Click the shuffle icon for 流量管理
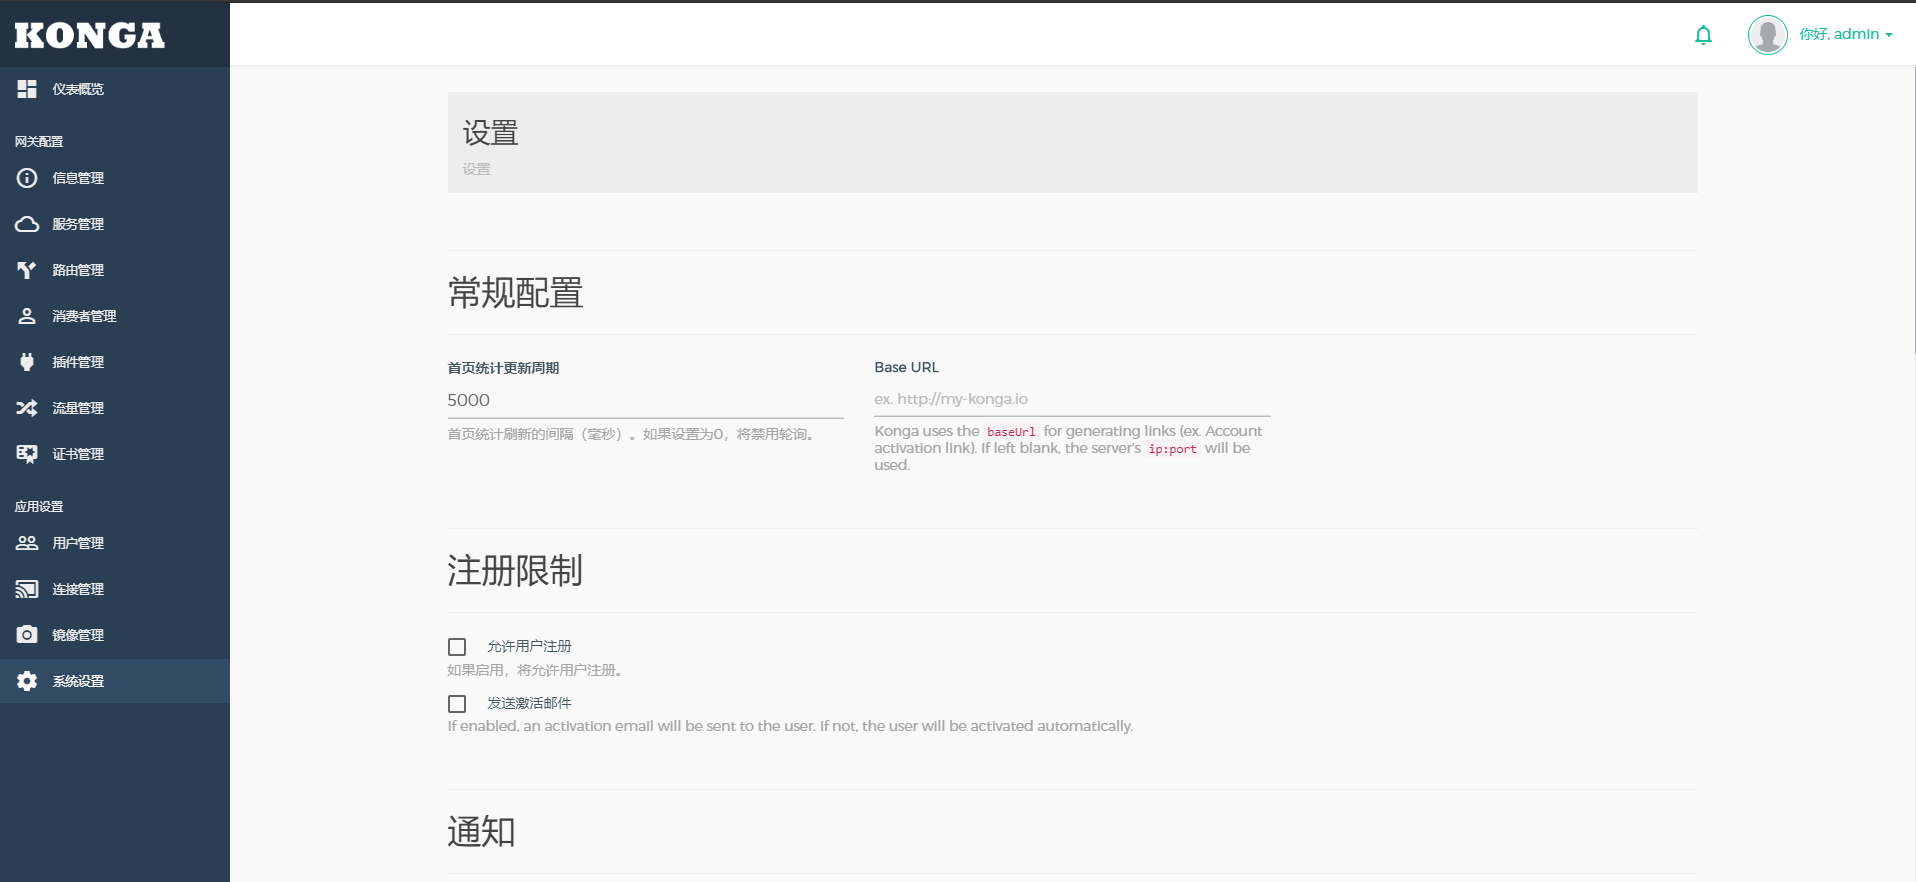The height and width of the screenshot is (882, 1916). coord(27,408)
